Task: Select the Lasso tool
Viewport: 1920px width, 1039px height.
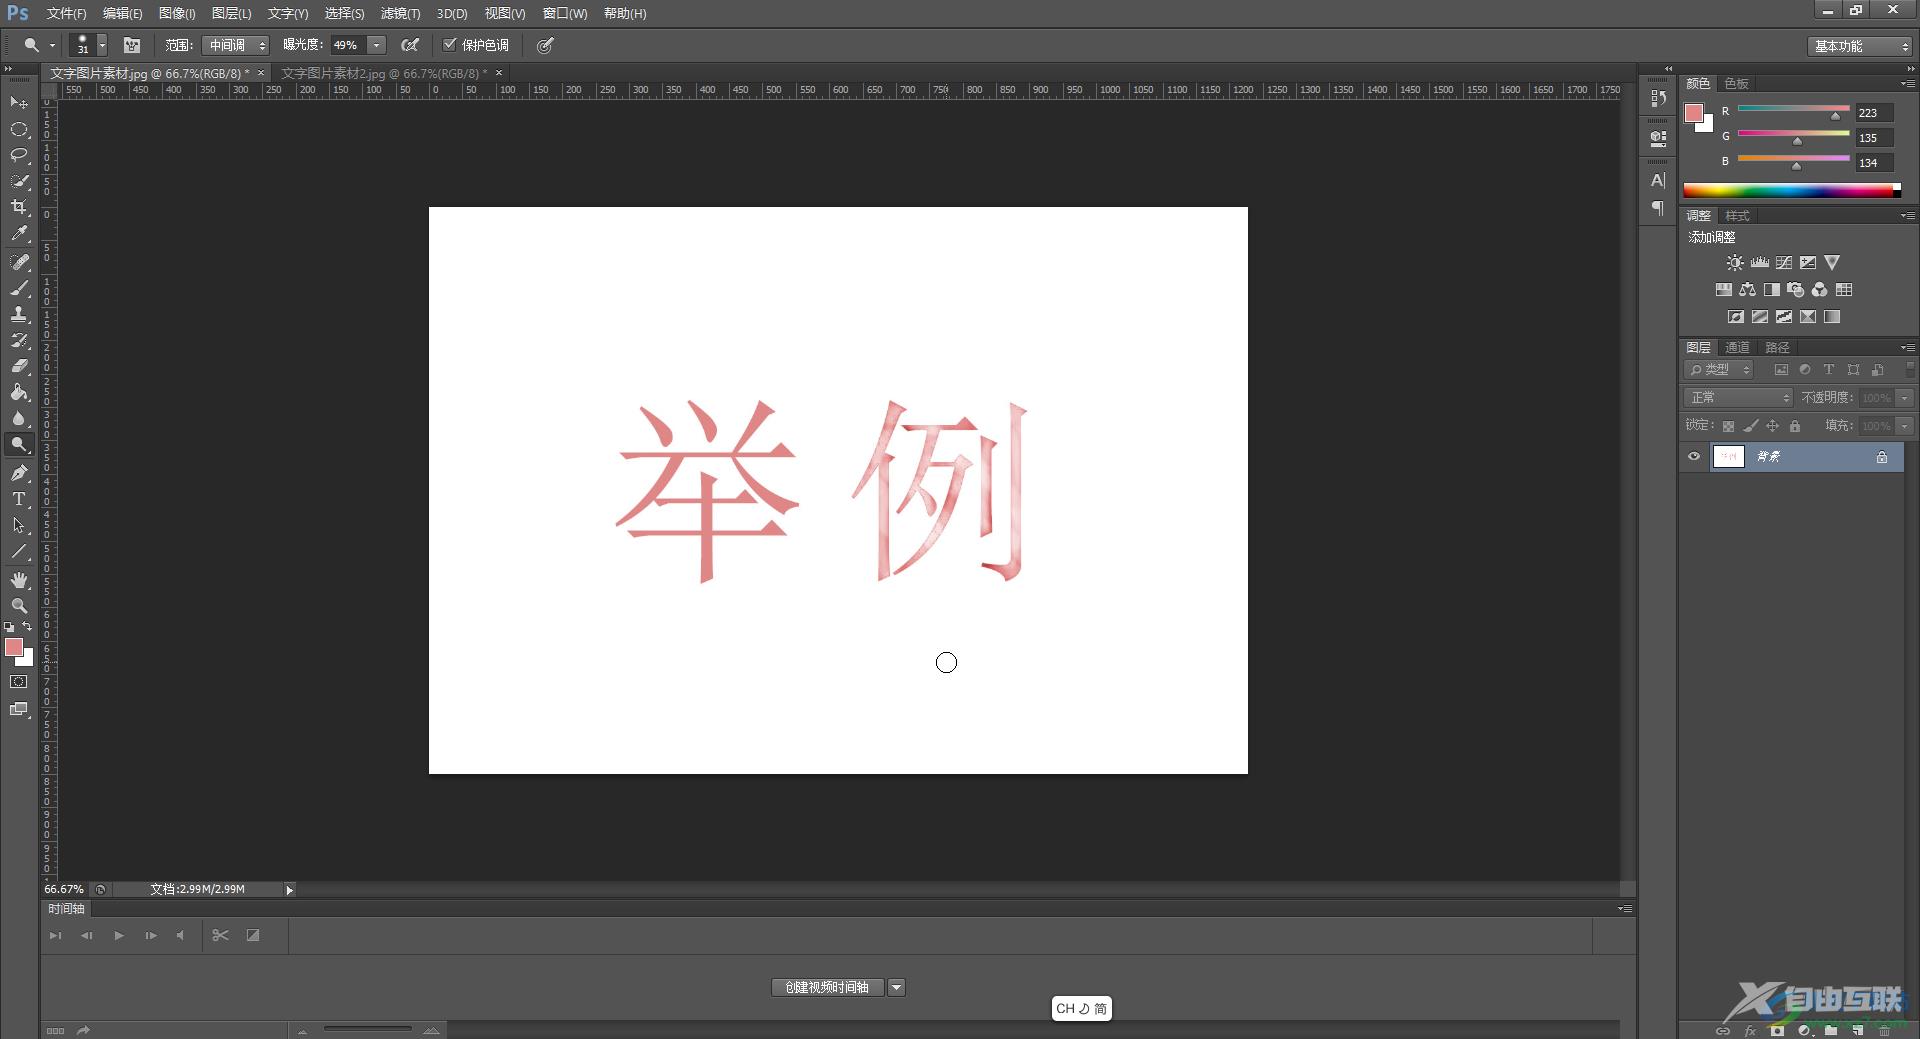Action: tap(19, 155)
